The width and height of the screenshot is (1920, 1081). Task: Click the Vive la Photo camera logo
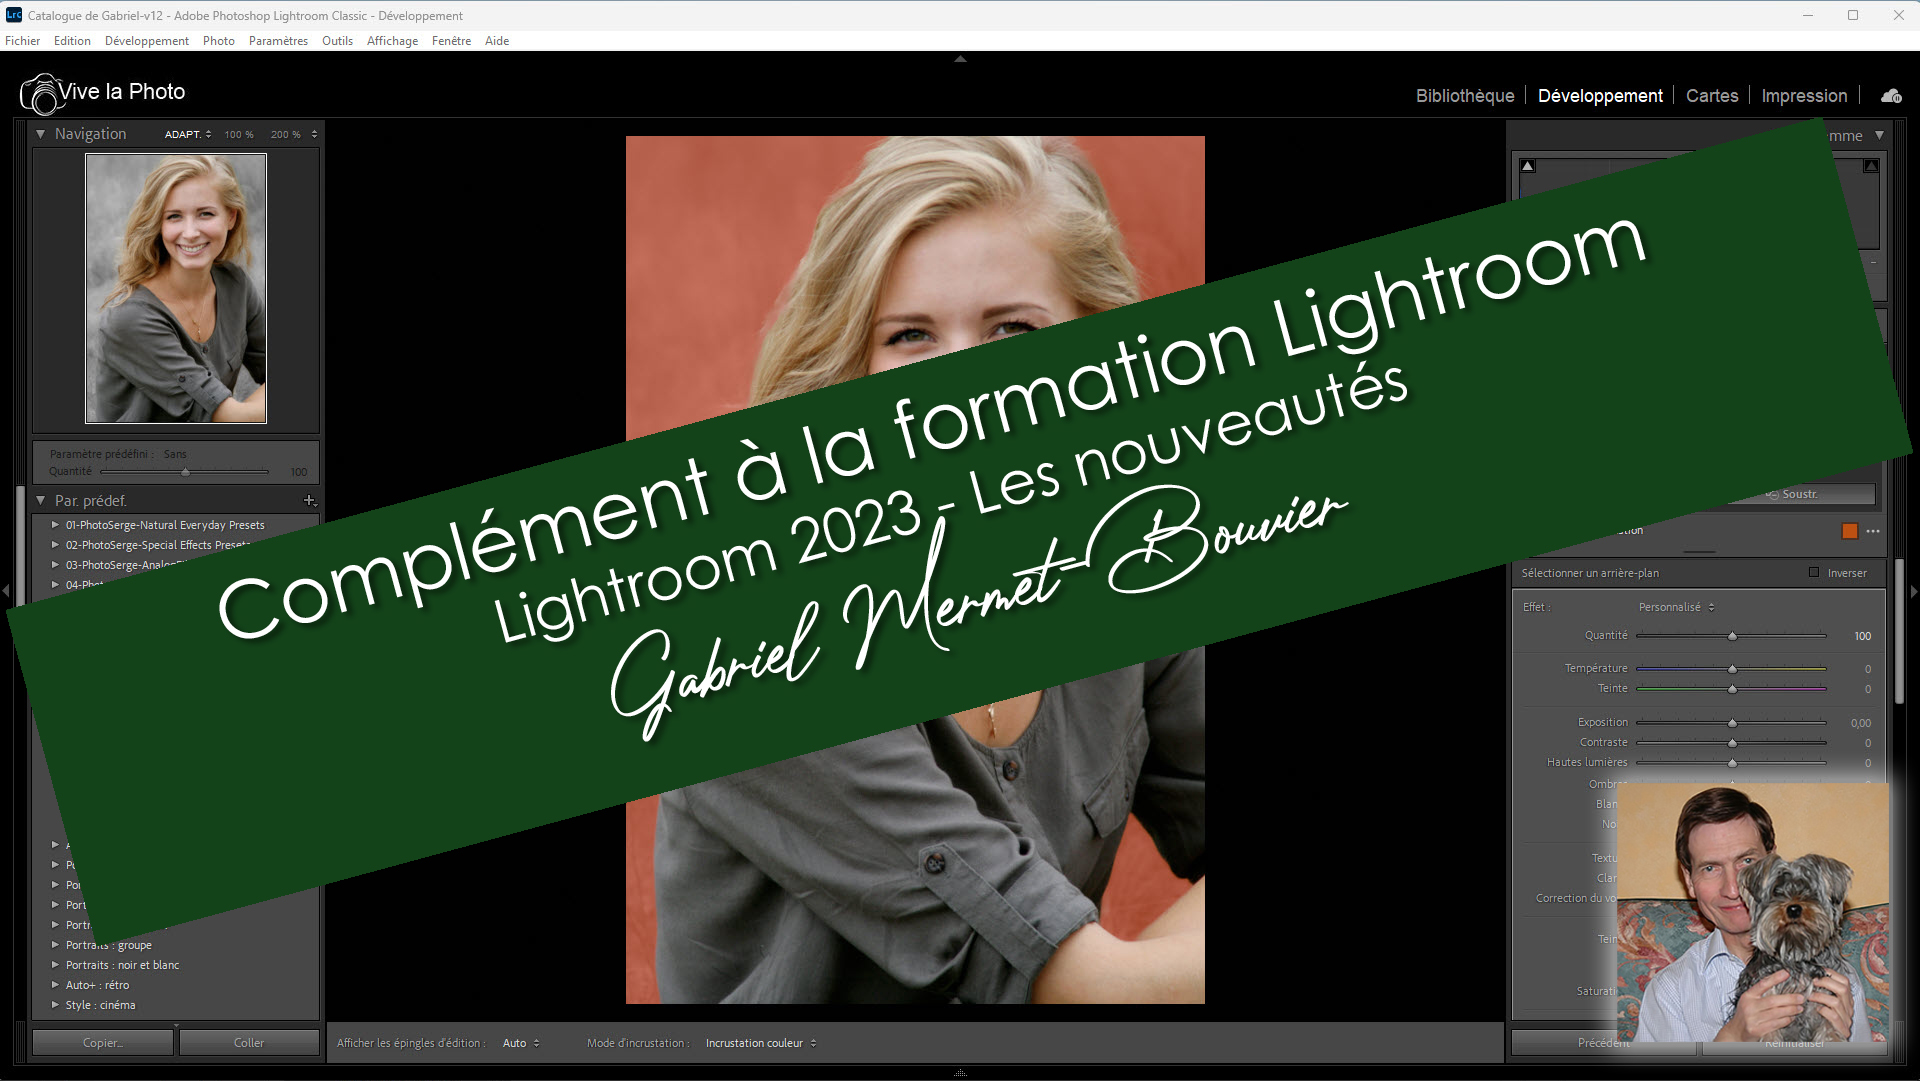click(41, 94)
